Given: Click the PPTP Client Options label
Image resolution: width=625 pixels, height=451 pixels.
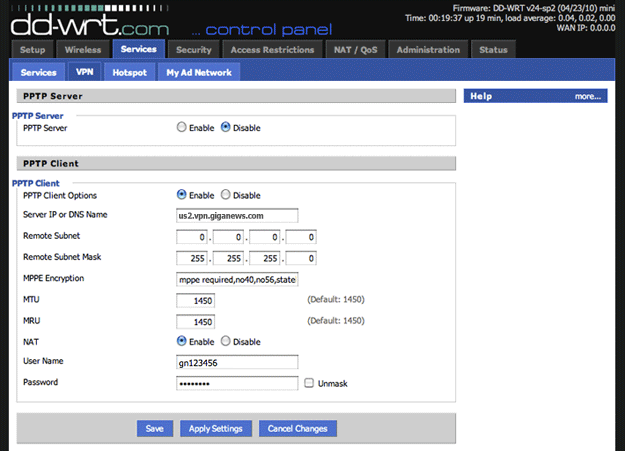Looking at the screenshot, I should pyautogui.click(x=60, y=195).
